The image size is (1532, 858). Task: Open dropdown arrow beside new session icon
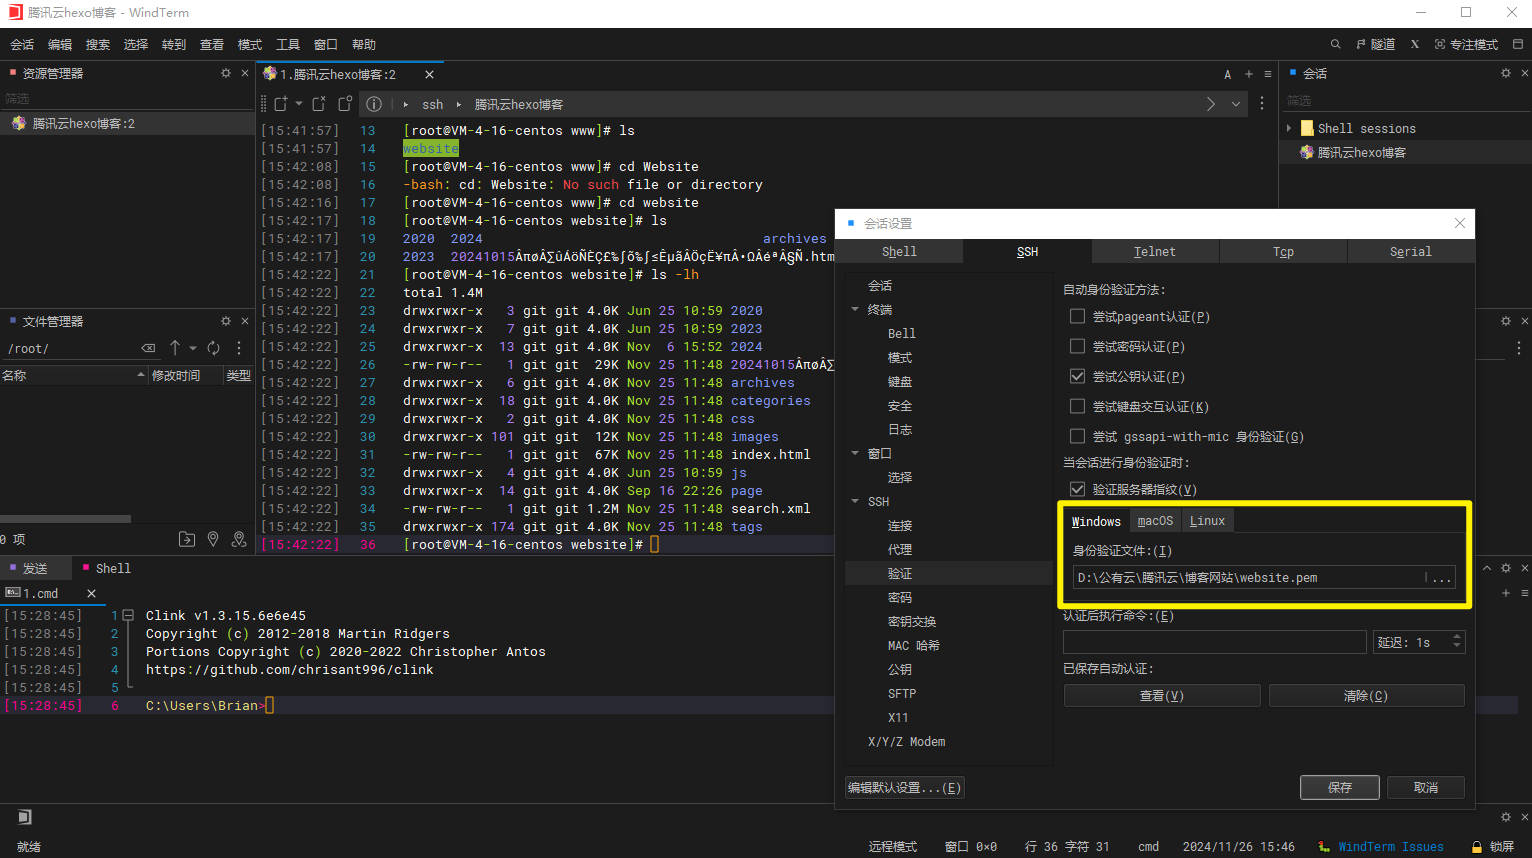pos(298,104)
